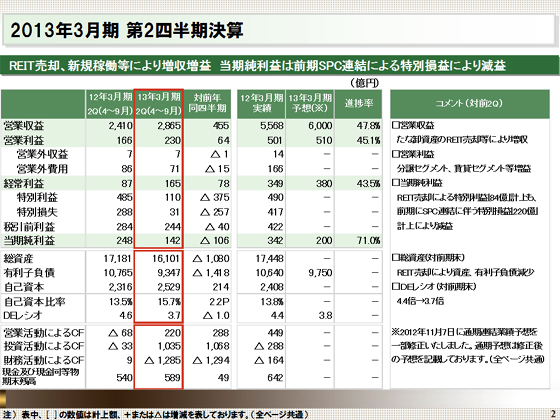Click the 注) 表中 footer note

pyautogui.click(x=155, y=415)
